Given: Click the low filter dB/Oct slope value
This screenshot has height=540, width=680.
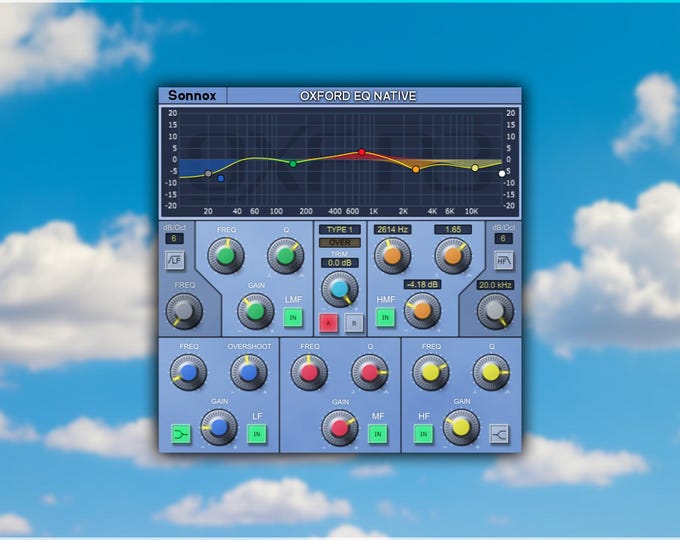Looking at the screenshot, I should pyautogui.click(x=174, y=239).
